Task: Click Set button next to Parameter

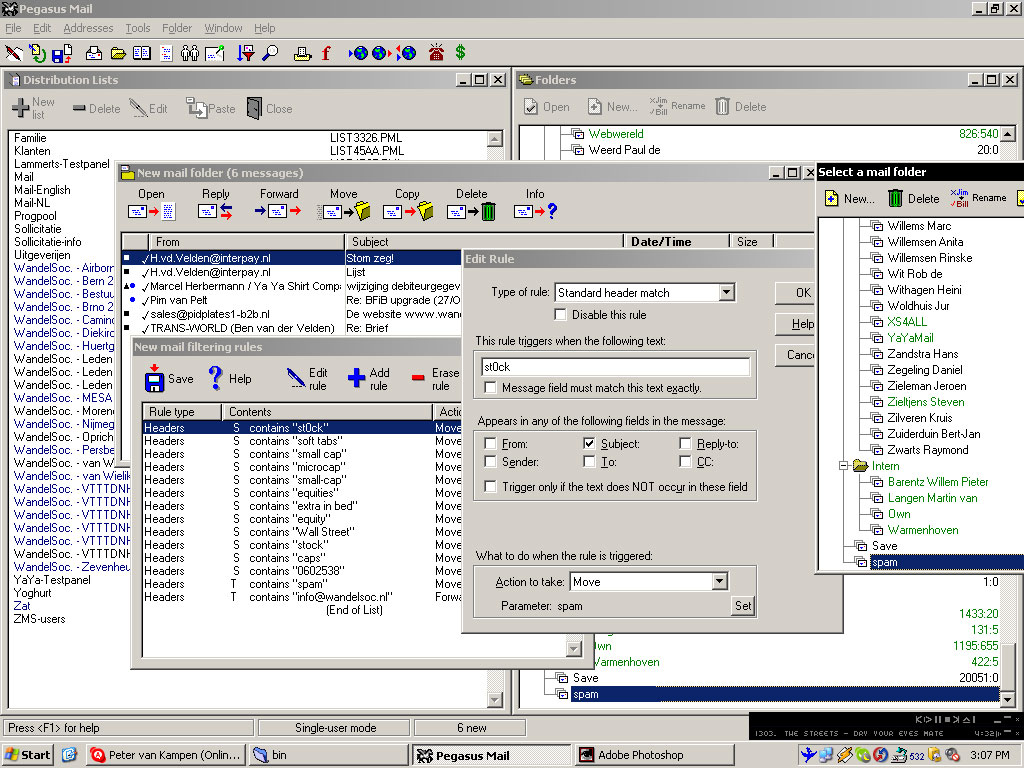Action: 743,605
